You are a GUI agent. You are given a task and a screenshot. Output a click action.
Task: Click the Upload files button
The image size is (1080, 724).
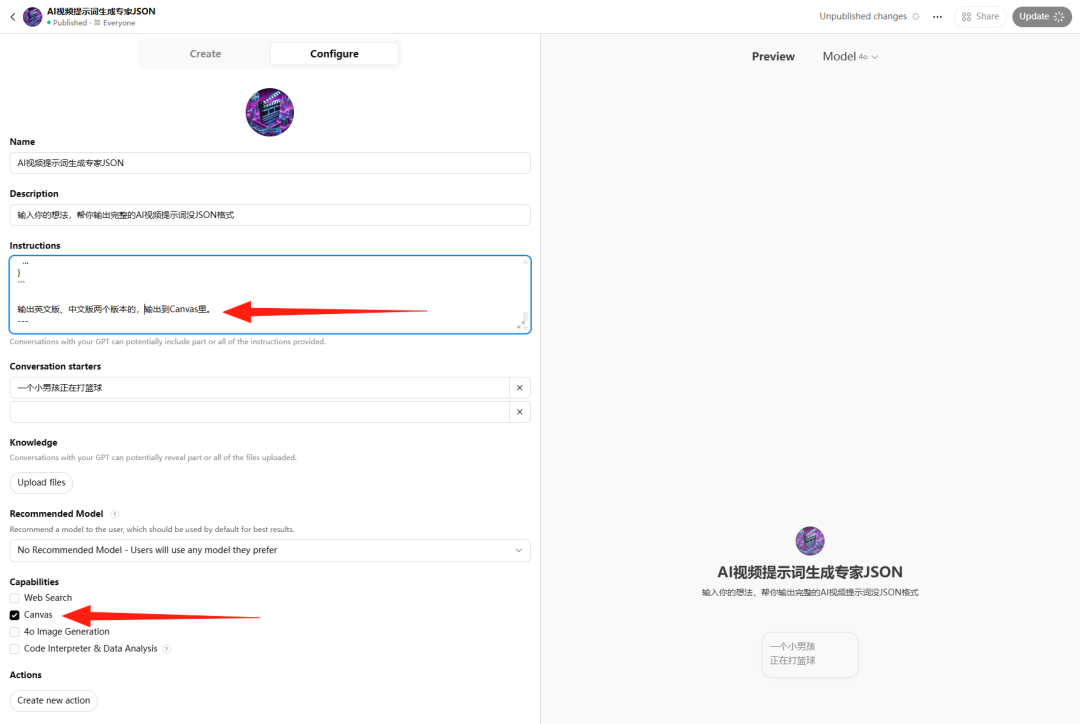point(41,483)
